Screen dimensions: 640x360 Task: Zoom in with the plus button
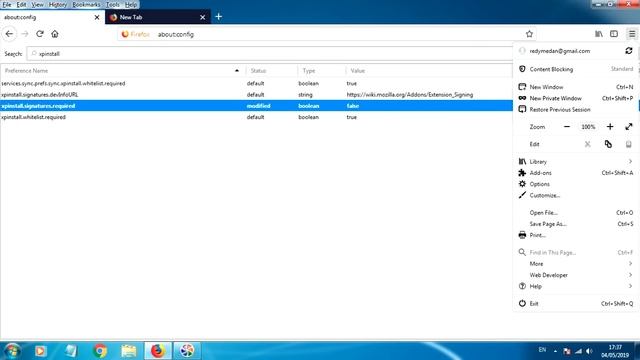pos(610,127)
